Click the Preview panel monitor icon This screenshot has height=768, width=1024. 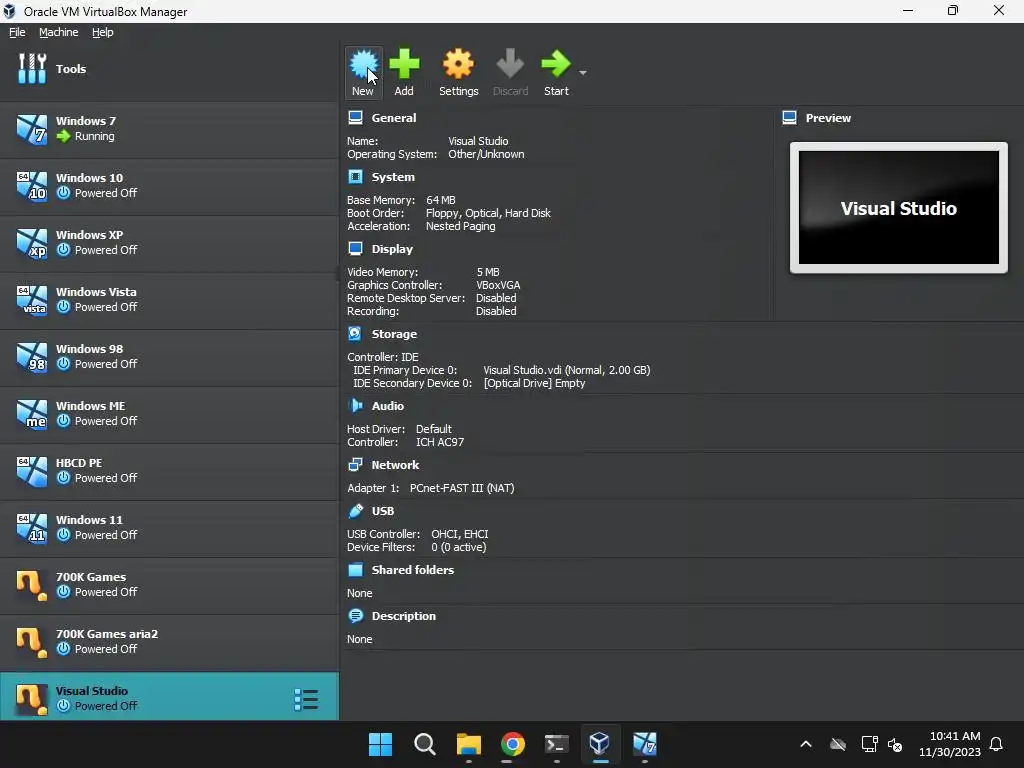click(790, 118)
